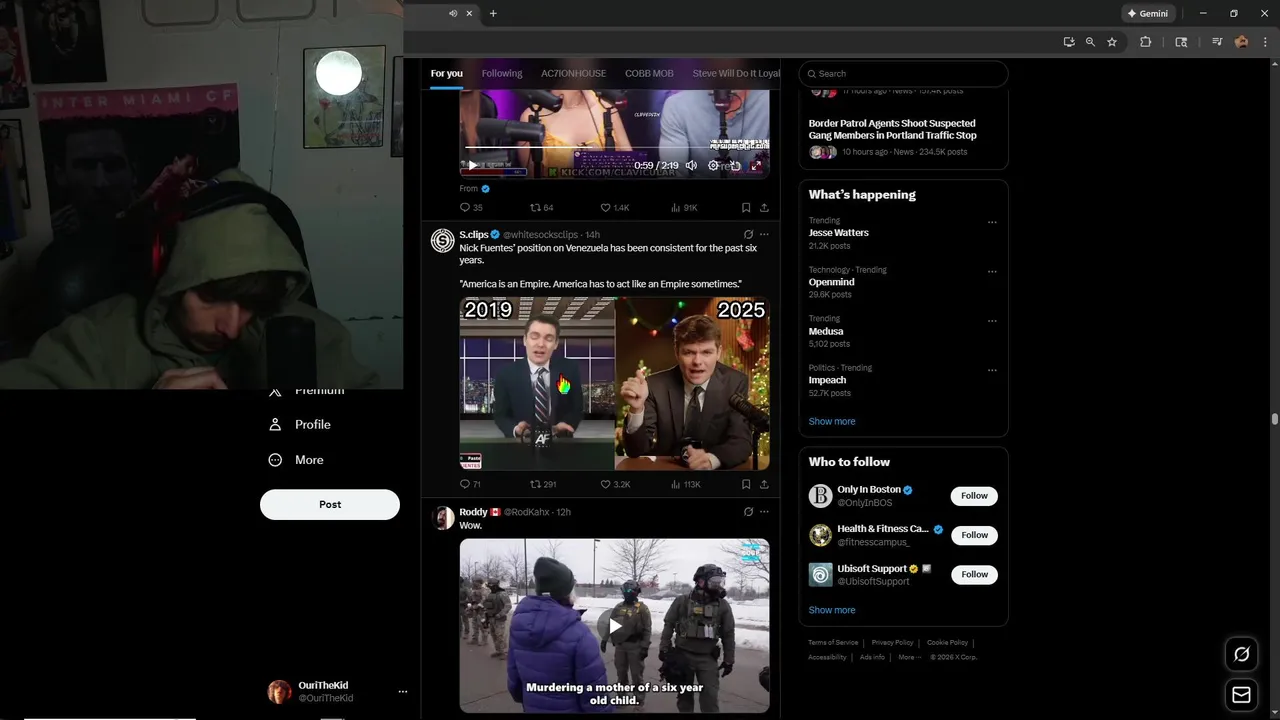The width and height of the screenshot is (1280, 720).
Task: Open the Jesse Watters trending topic
Action: [x=838, y=232]
